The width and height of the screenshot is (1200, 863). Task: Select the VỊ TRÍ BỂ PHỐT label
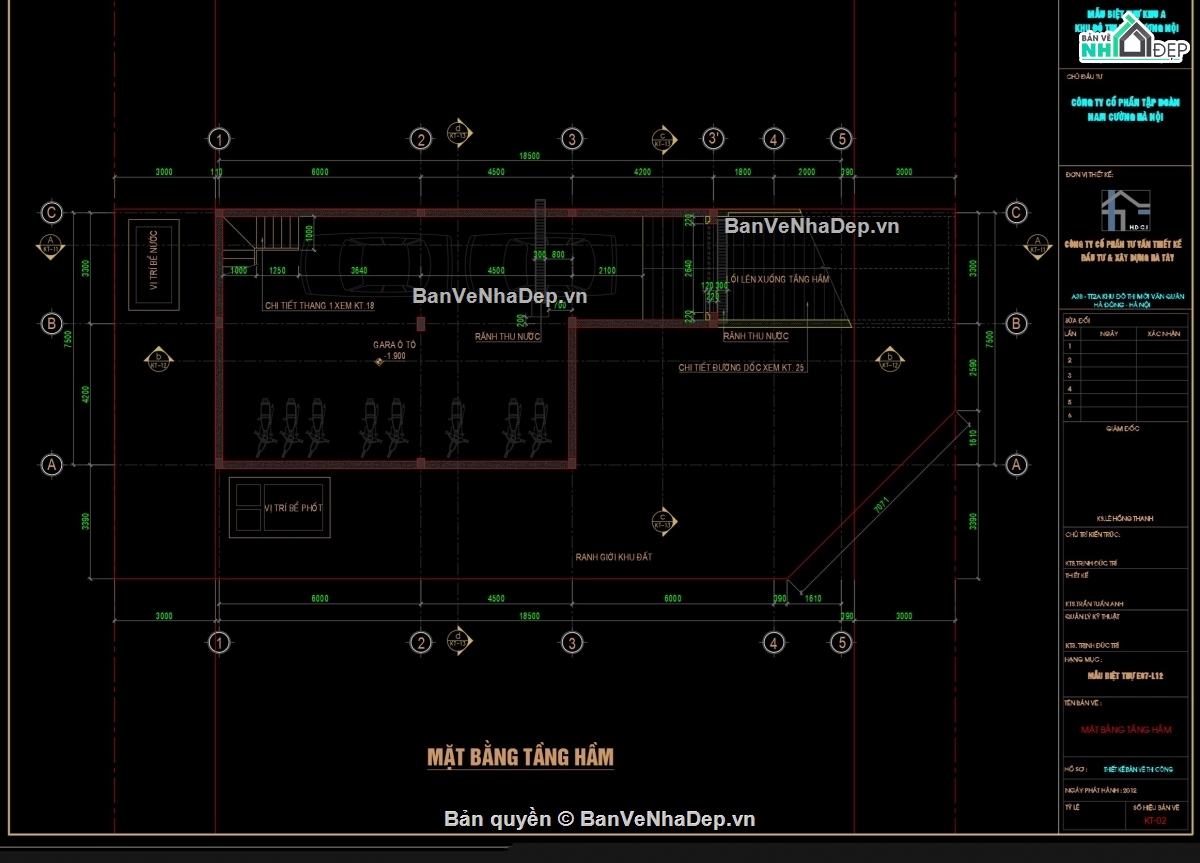[x=293, y=508]
